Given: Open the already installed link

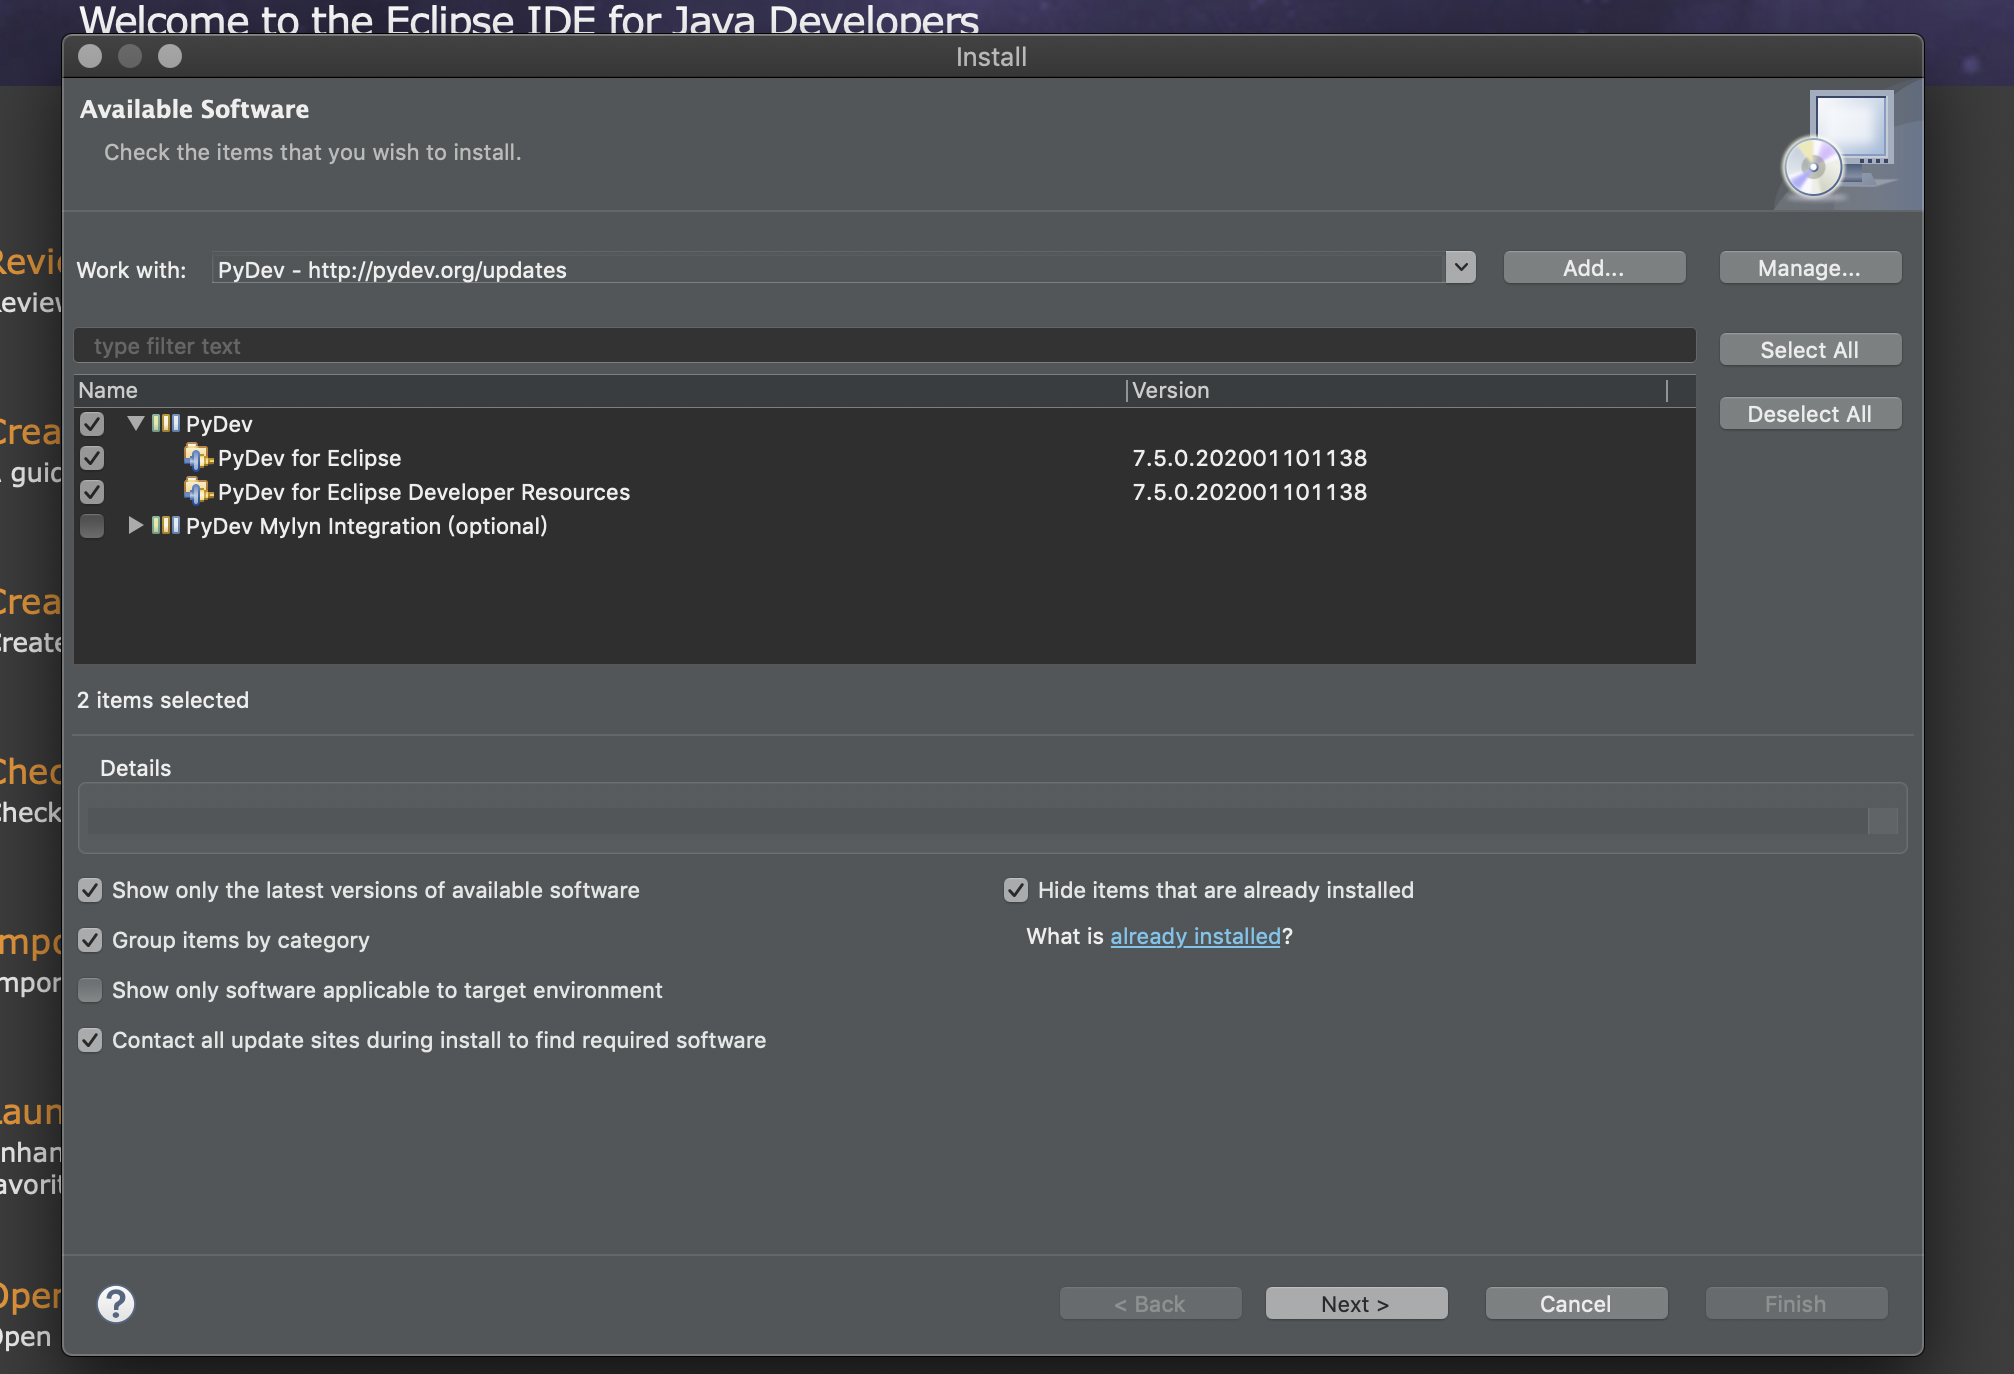Looking at the screenshot, I should coord(1195,936).
